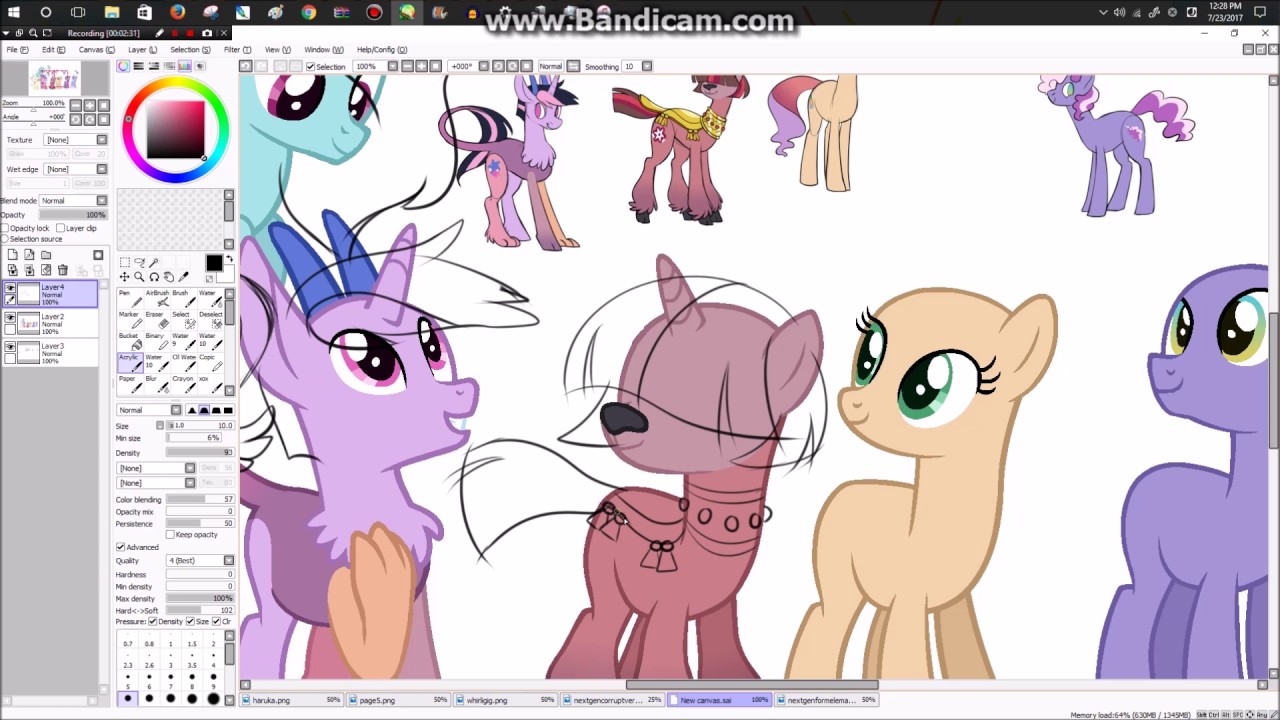Select the Eraser tool

(156, 320)
